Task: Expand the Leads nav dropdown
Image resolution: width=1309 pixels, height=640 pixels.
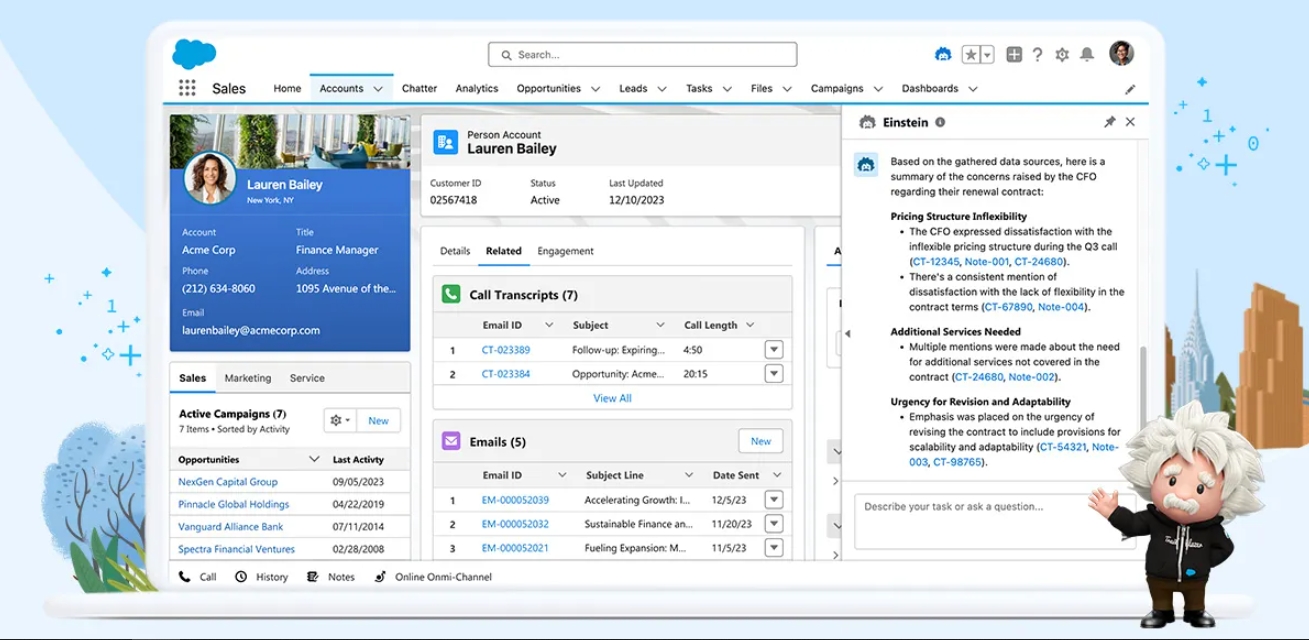Action: [x=662, y=89]
